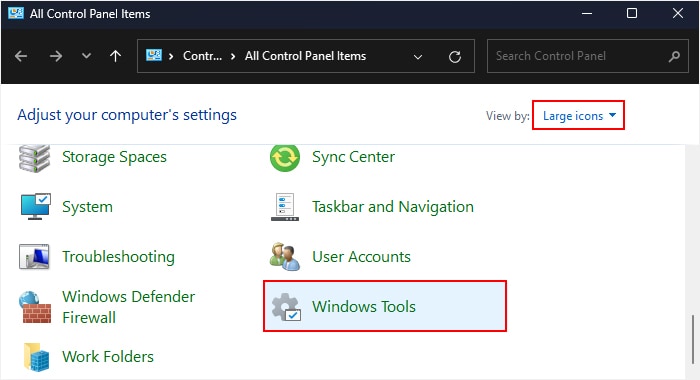Click the Contr... breadcrumb segment

pos(202,56)
